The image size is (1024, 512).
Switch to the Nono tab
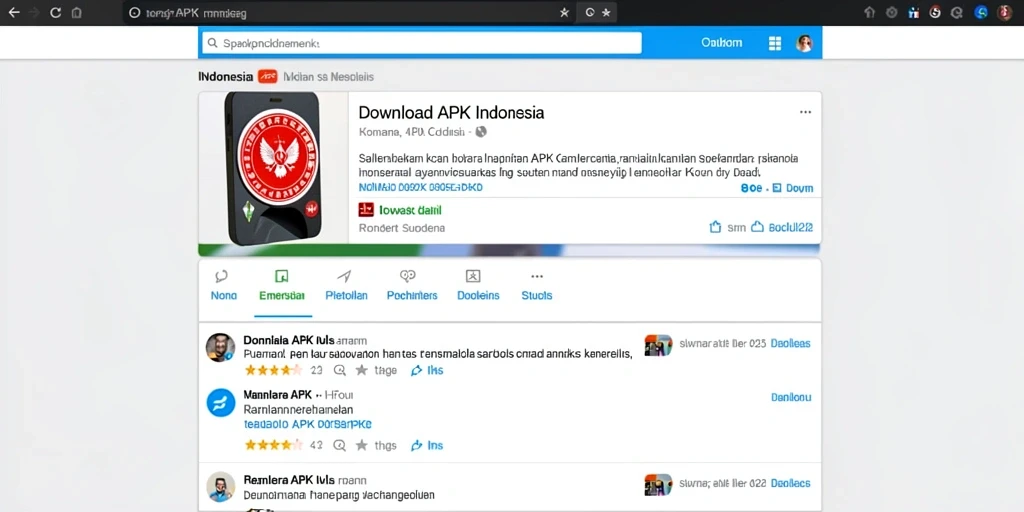pyautogui.click(x=223, y=286)
